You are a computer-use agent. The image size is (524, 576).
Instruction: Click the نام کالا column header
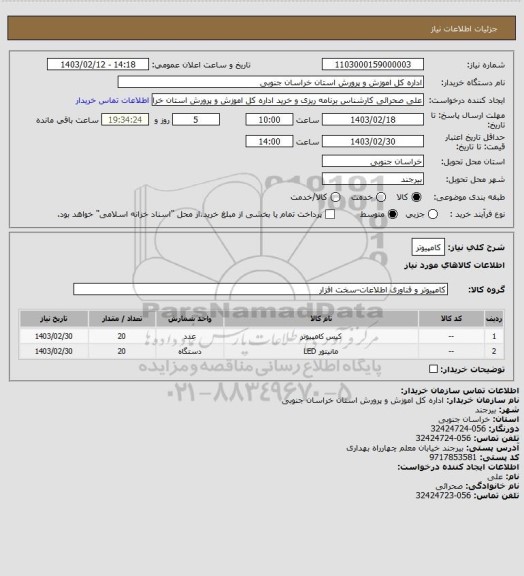[321, 319]
